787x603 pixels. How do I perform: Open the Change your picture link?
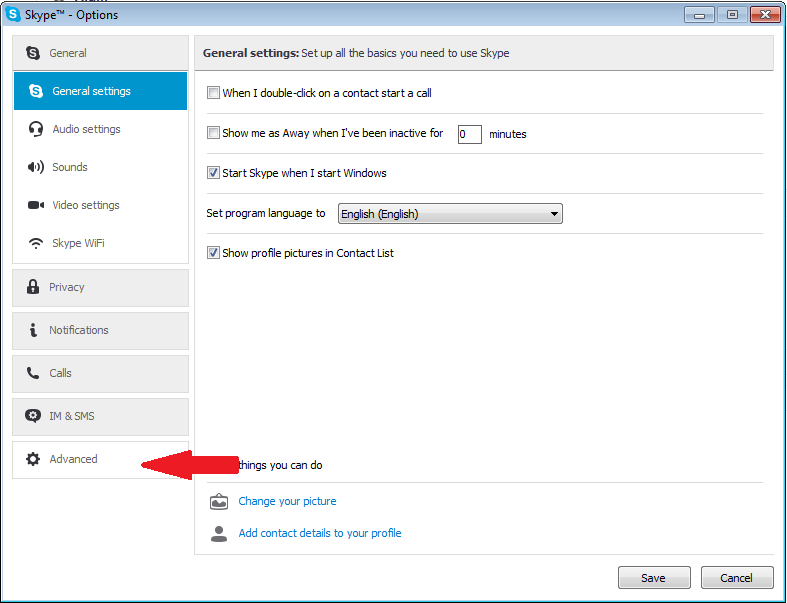point(287,501)
